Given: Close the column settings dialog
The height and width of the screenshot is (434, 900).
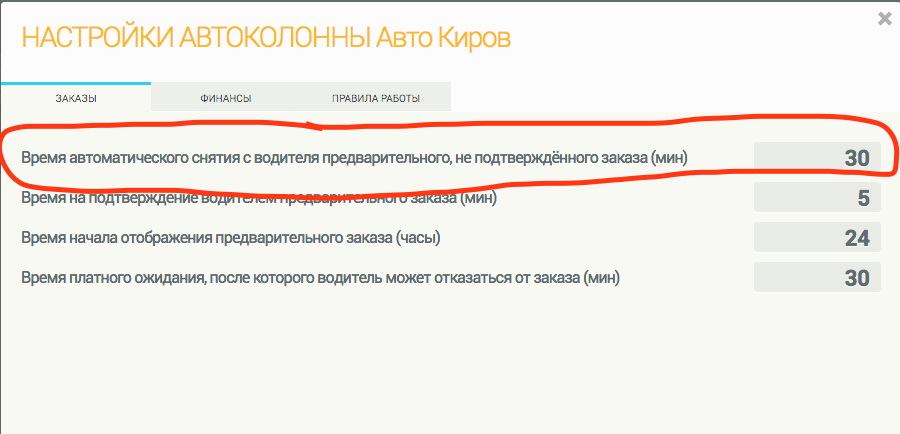Looking at the screenshot, I should click(884, 18).
